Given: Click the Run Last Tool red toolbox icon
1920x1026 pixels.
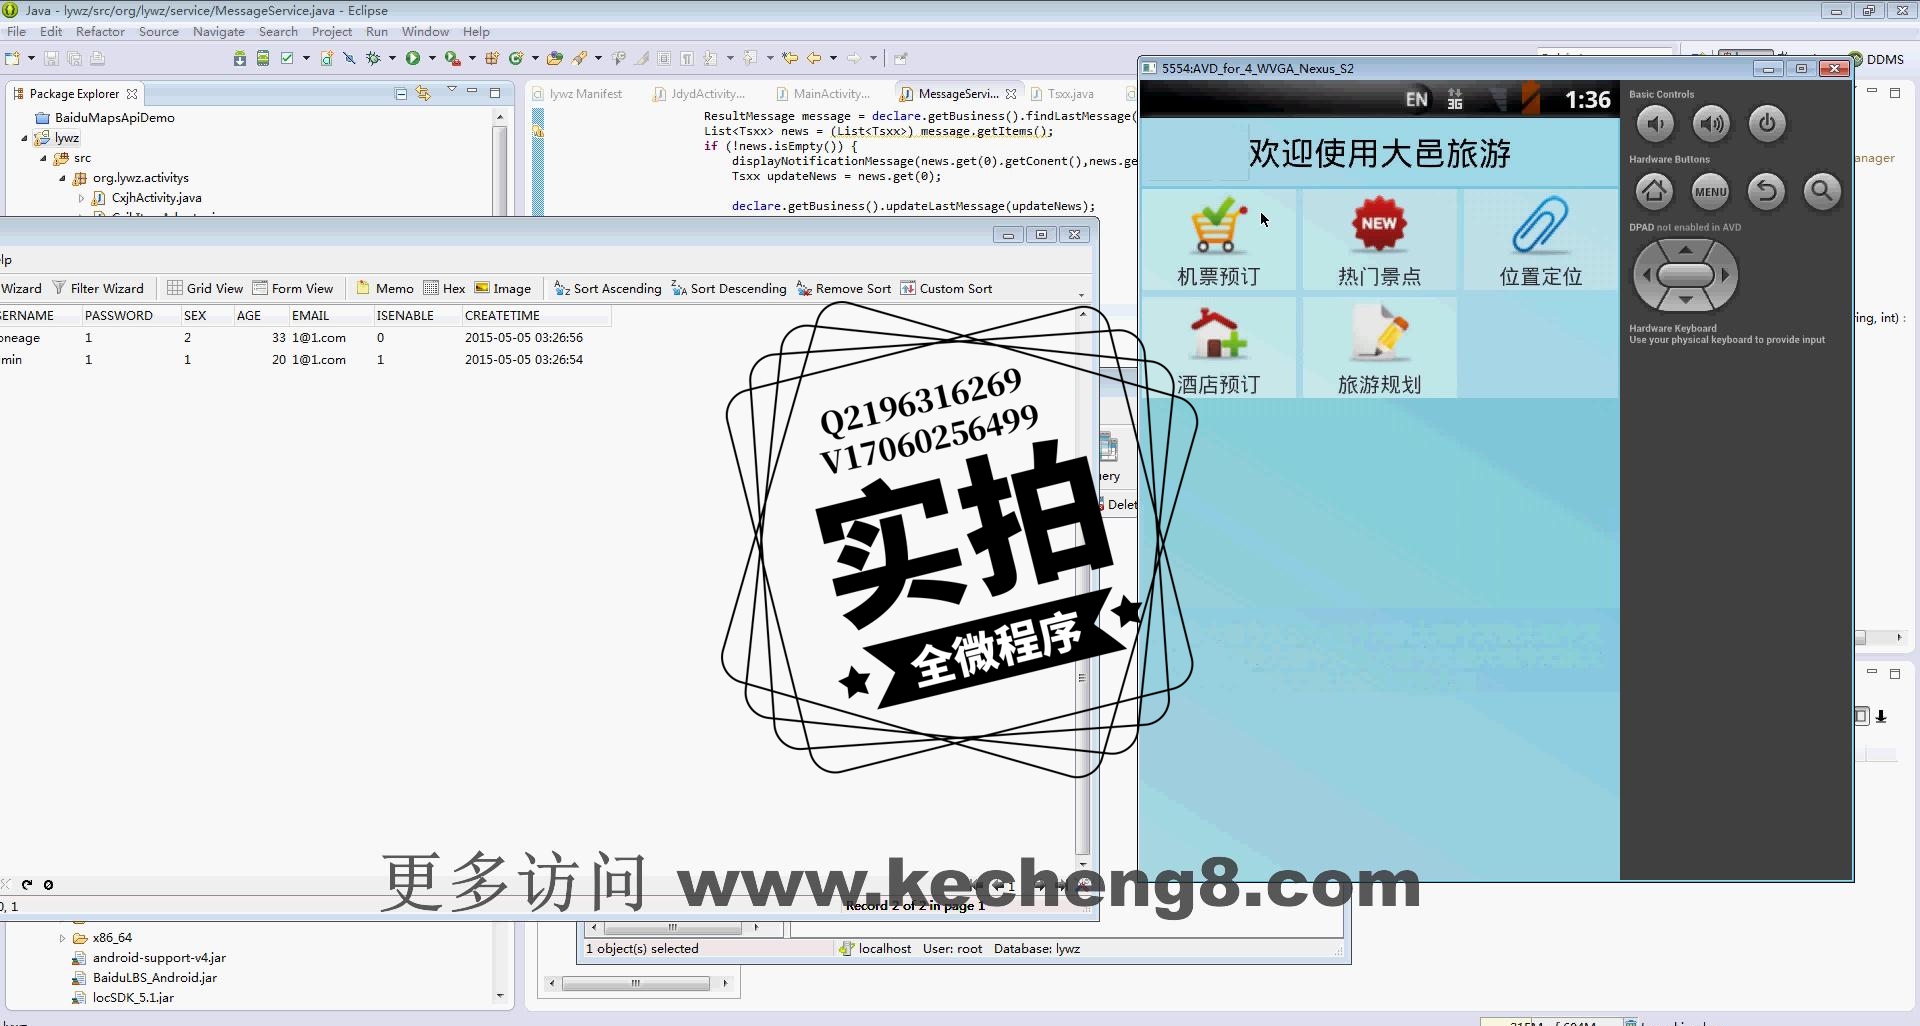Looking at the screenshot, I should tap(452, 58).
